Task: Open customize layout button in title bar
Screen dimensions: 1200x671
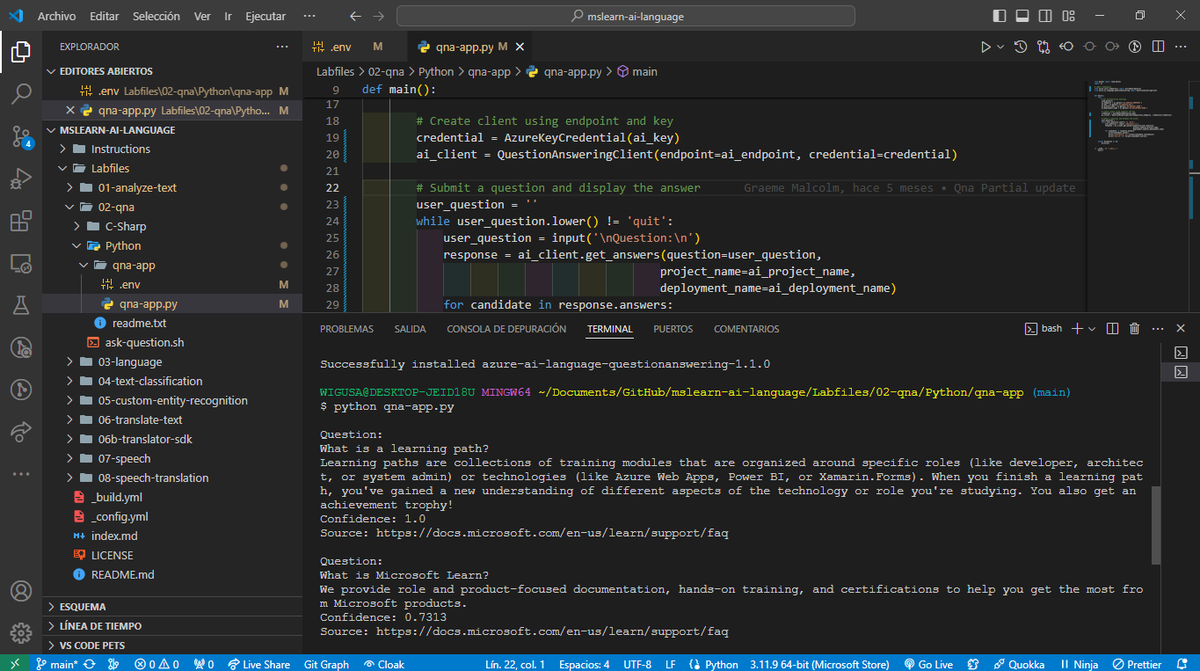Action: (x=1069, y=16)
